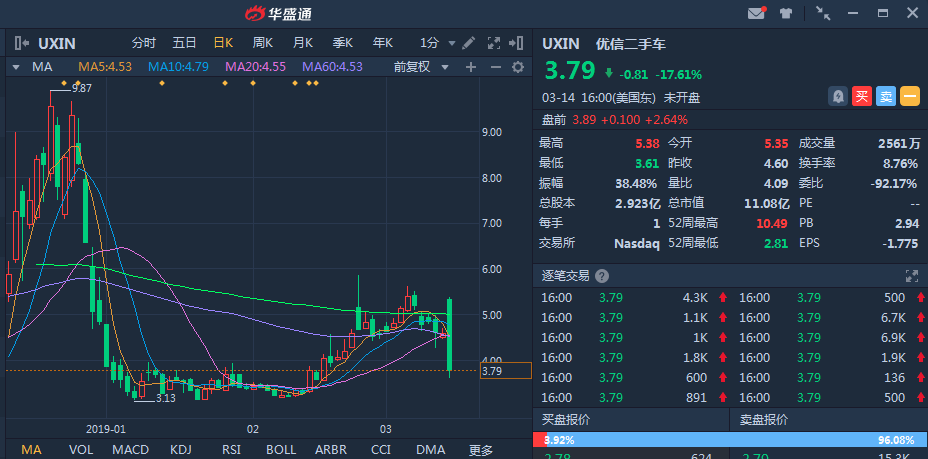Collapse the right quote panel
The image size is (928, 459).
[516, 43]
